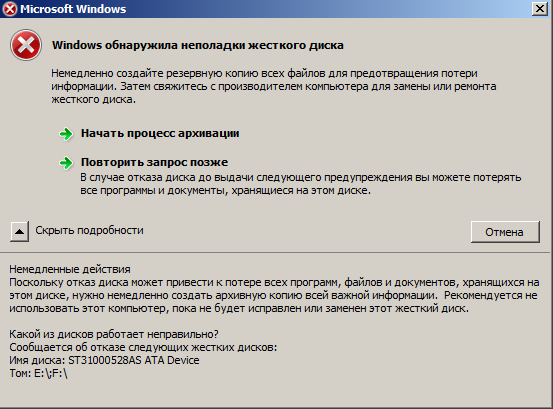Click green arrow beside Повторить запрос позже
553x409 pixels.
(66, 163)
